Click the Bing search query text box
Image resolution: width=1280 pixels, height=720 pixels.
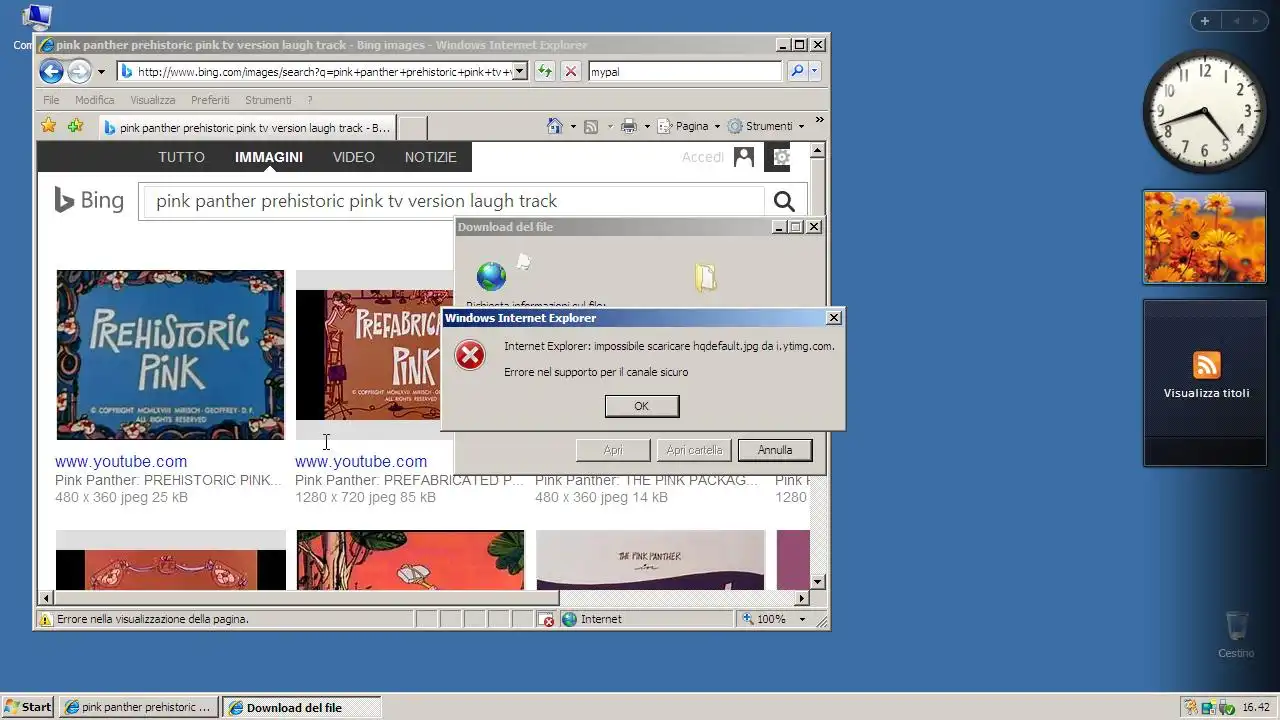455,201
